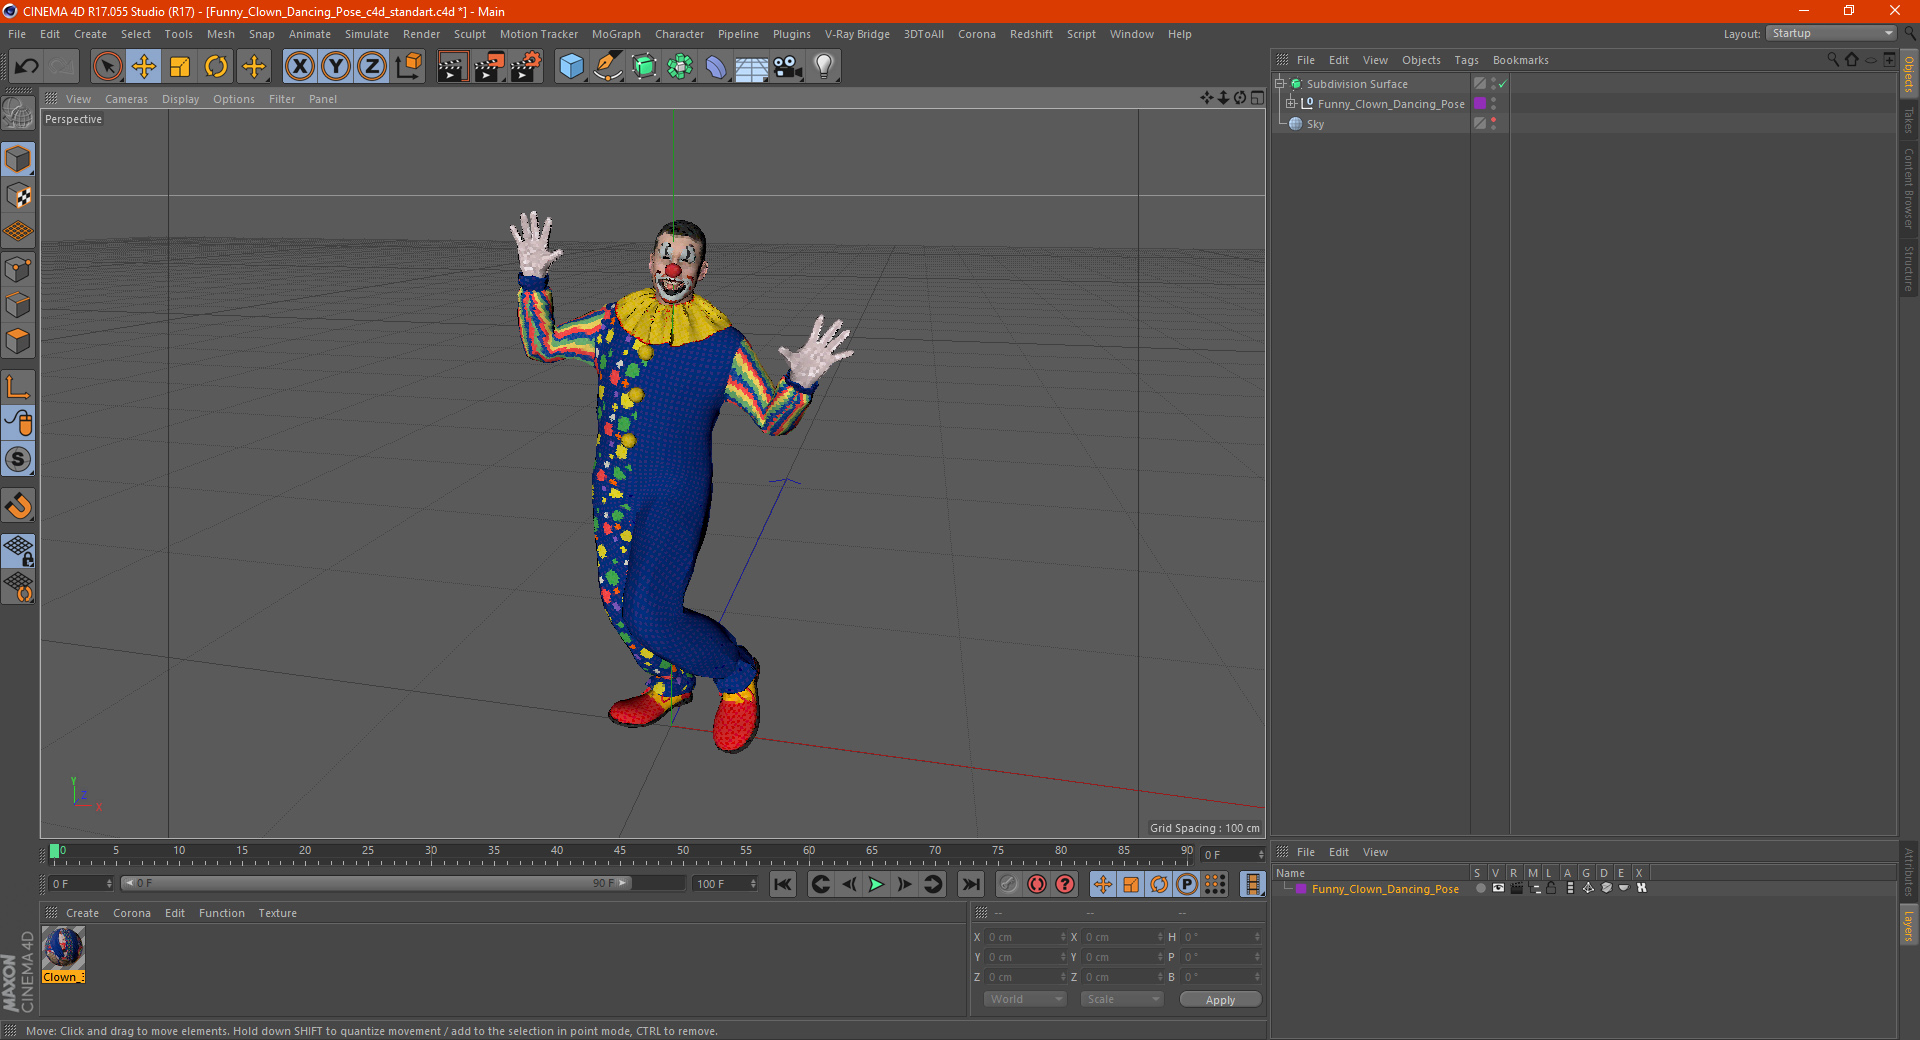Go to start of animation
This screenshot has height=1040, width=1920.
tap(783, 884)
